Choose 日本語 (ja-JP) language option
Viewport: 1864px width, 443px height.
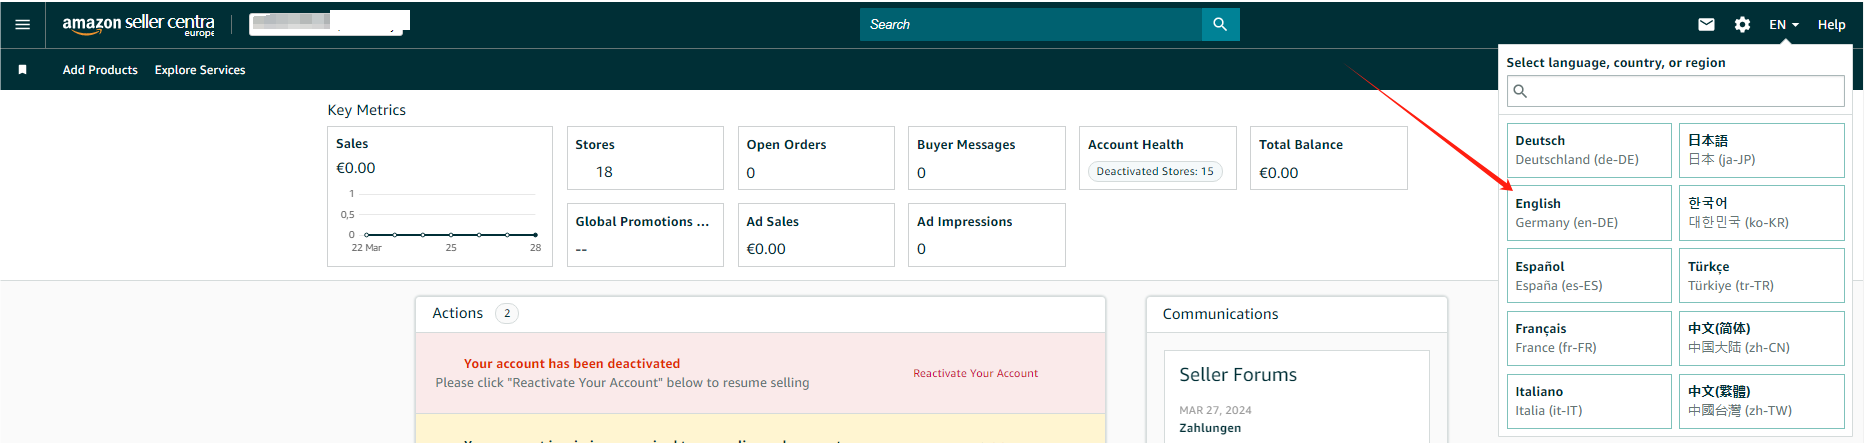(1761, 150)
